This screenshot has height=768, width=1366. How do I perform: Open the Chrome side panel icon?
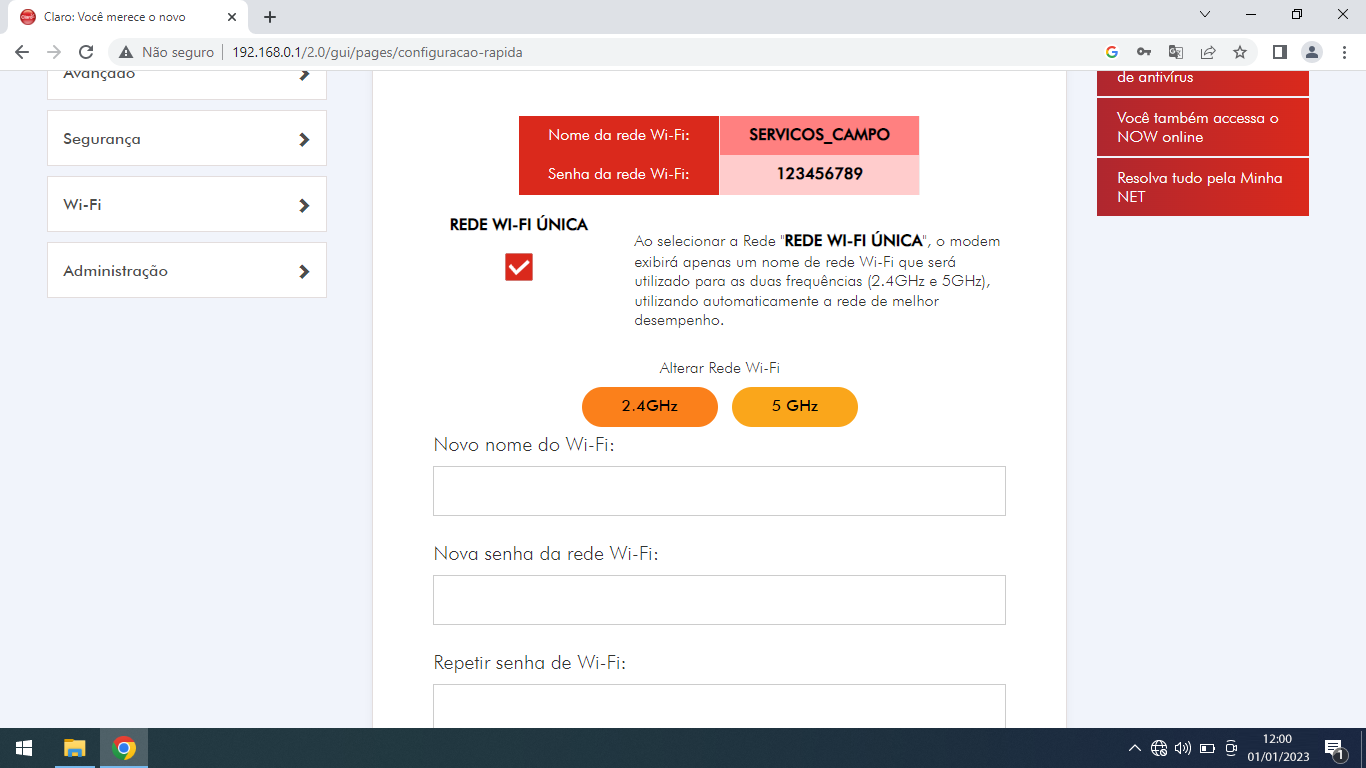pyautogui.click(x=1281, y=51)
